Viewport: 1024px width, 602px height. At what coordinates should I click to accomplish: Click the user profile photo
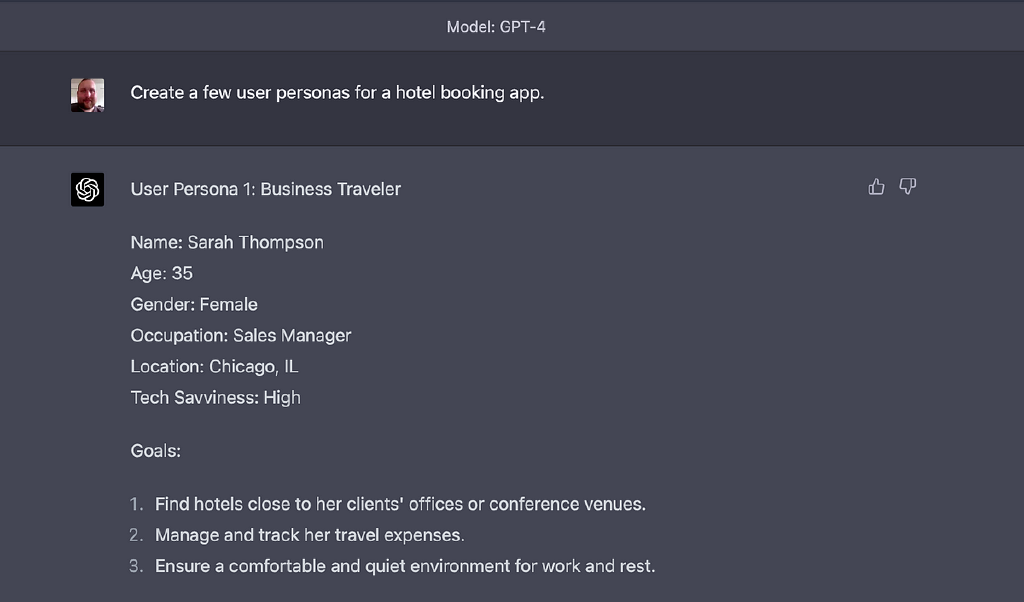click(88, 95)
